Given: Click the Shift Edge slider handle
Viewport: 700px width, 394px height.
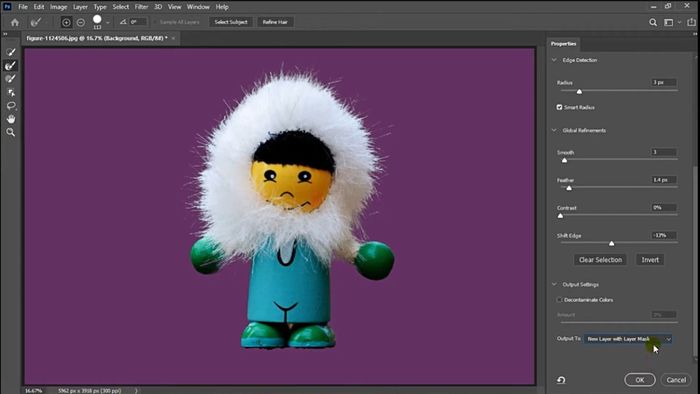Looking at the screenshot, I should 611,243.
